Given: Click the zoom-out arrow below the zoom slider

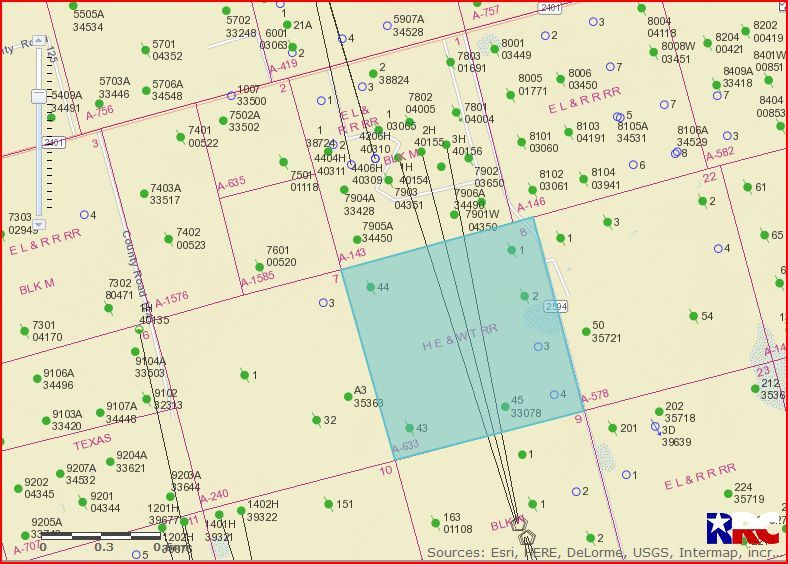Looking at the screenshot, I should click(39, 224).
